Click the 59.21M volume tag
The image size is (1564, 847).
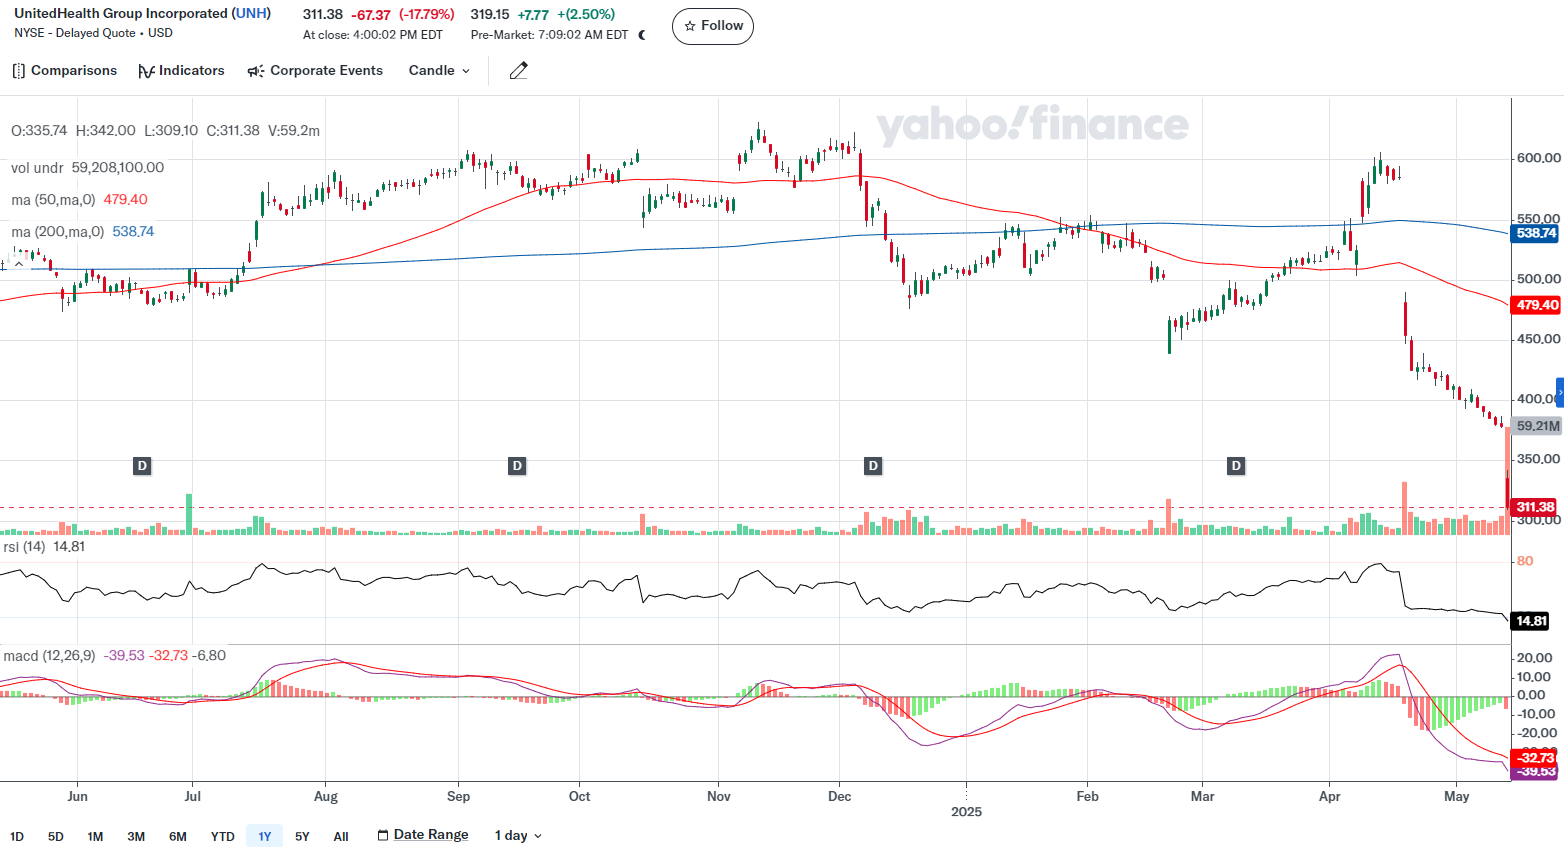click(1537, 426)
